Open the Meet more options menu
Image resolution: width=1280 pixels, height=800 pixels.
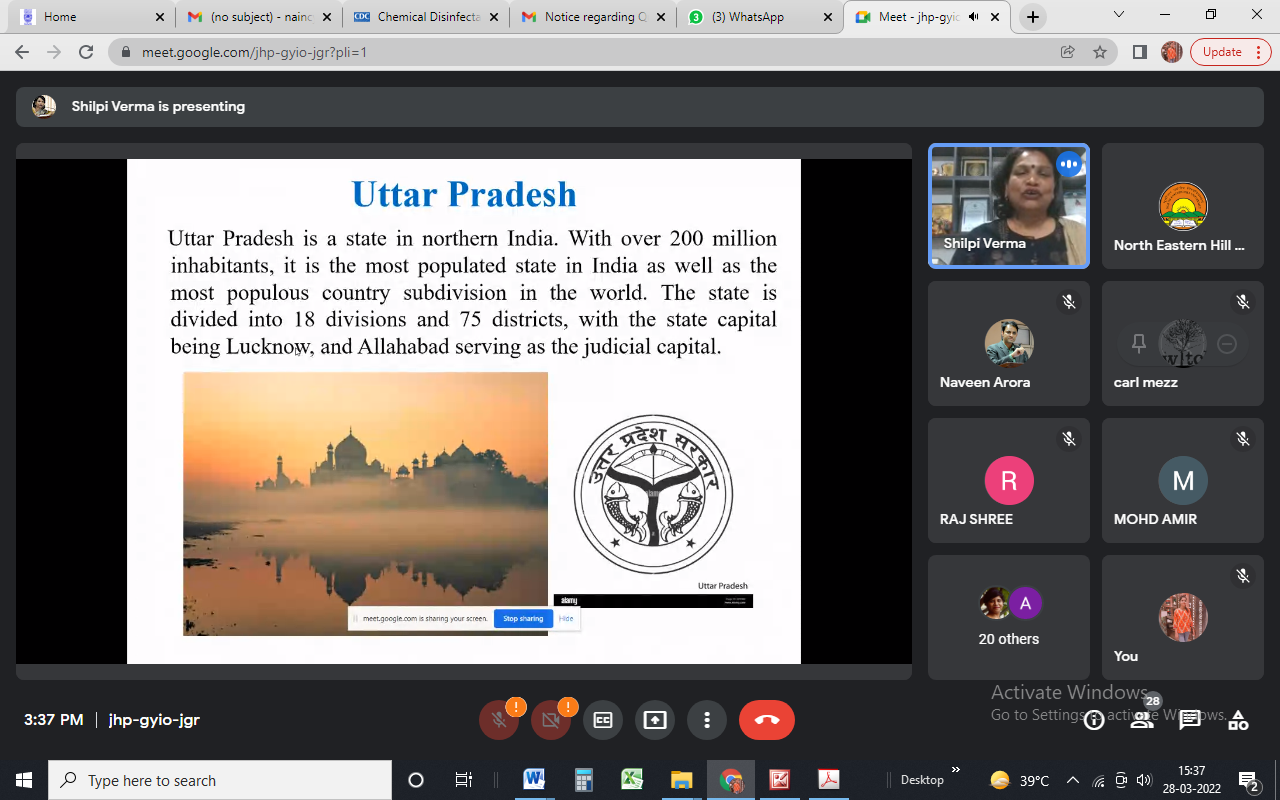click(707, 720)
